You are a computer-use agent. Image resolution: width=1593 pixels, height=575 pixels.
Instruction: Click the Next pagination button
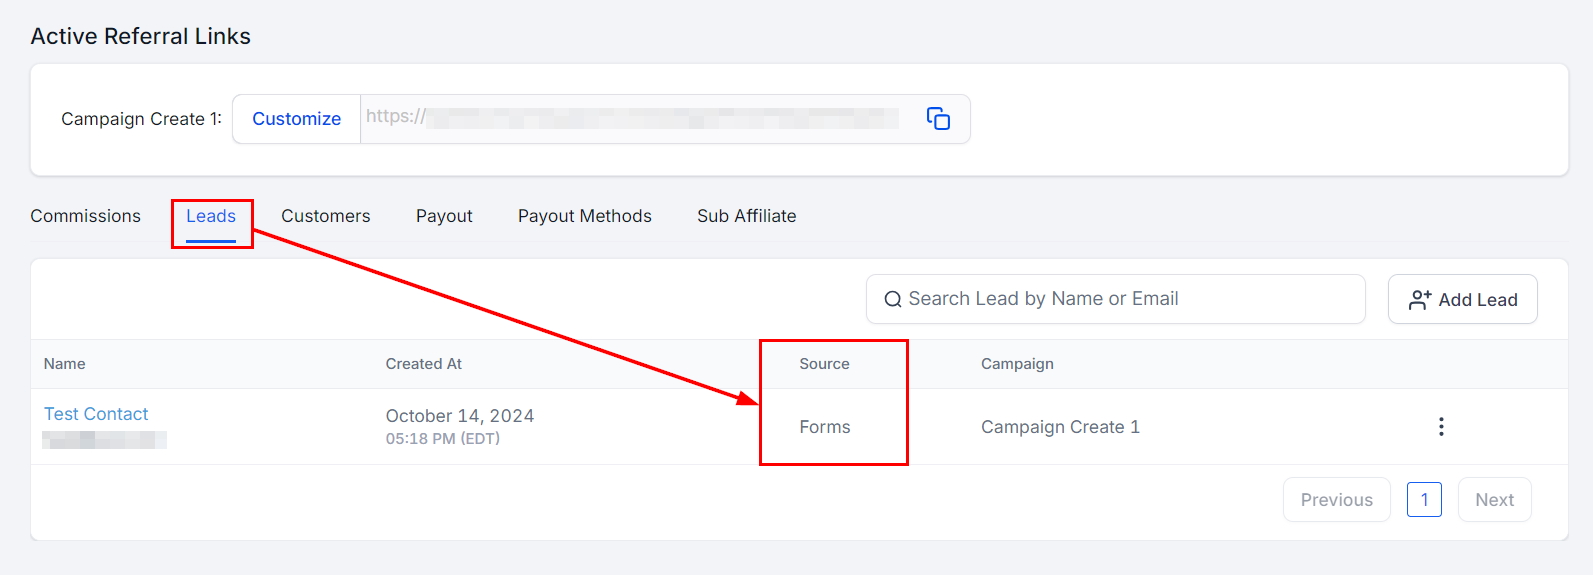tap(1494, 500)
